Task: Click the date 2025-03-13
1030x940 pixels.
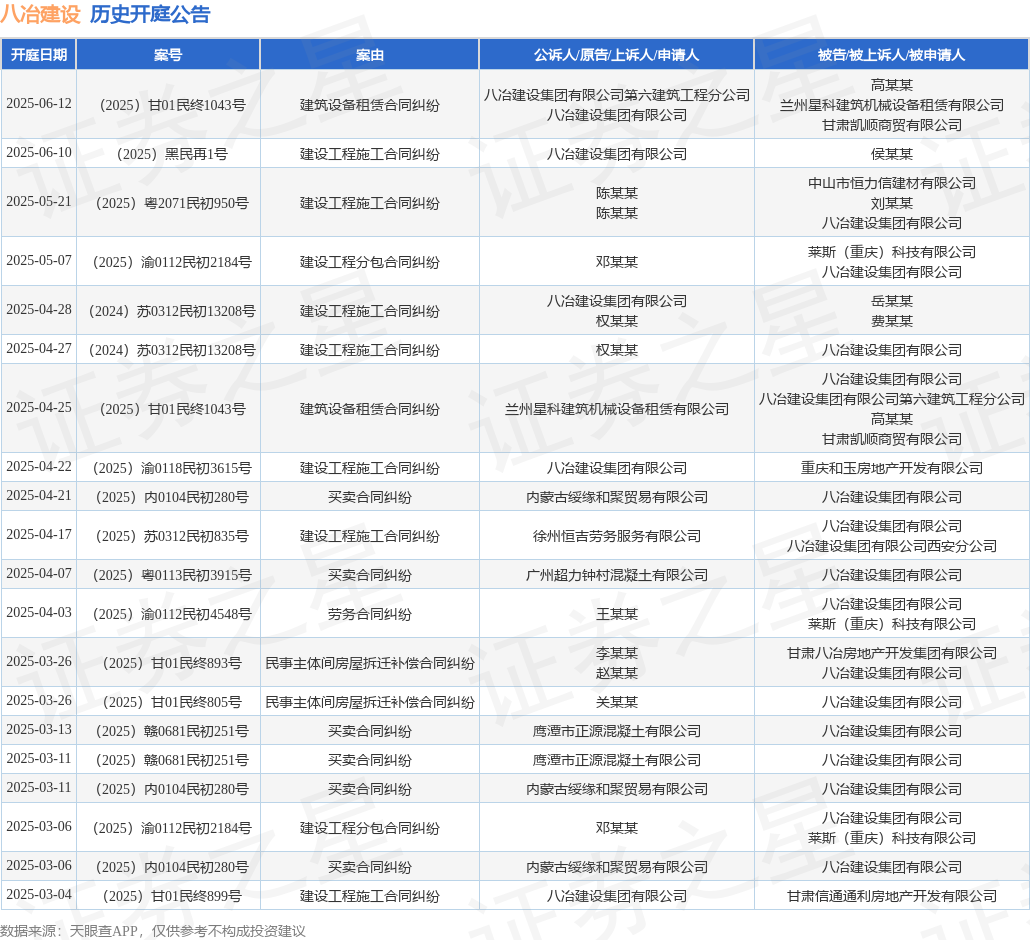Action: 39,730
